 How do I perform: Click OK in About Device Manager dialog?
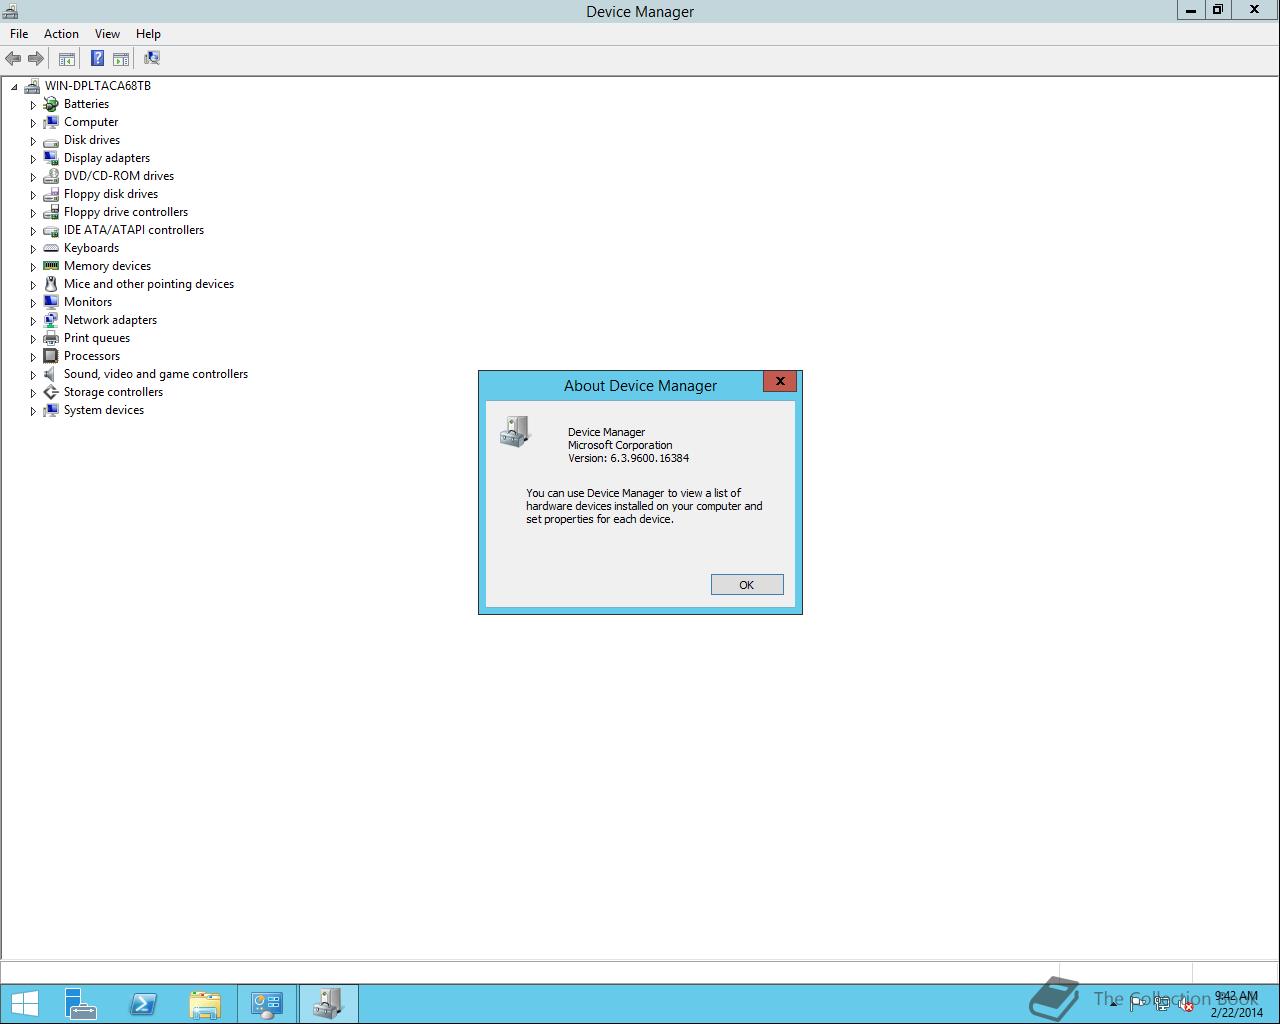click(747, 585)
